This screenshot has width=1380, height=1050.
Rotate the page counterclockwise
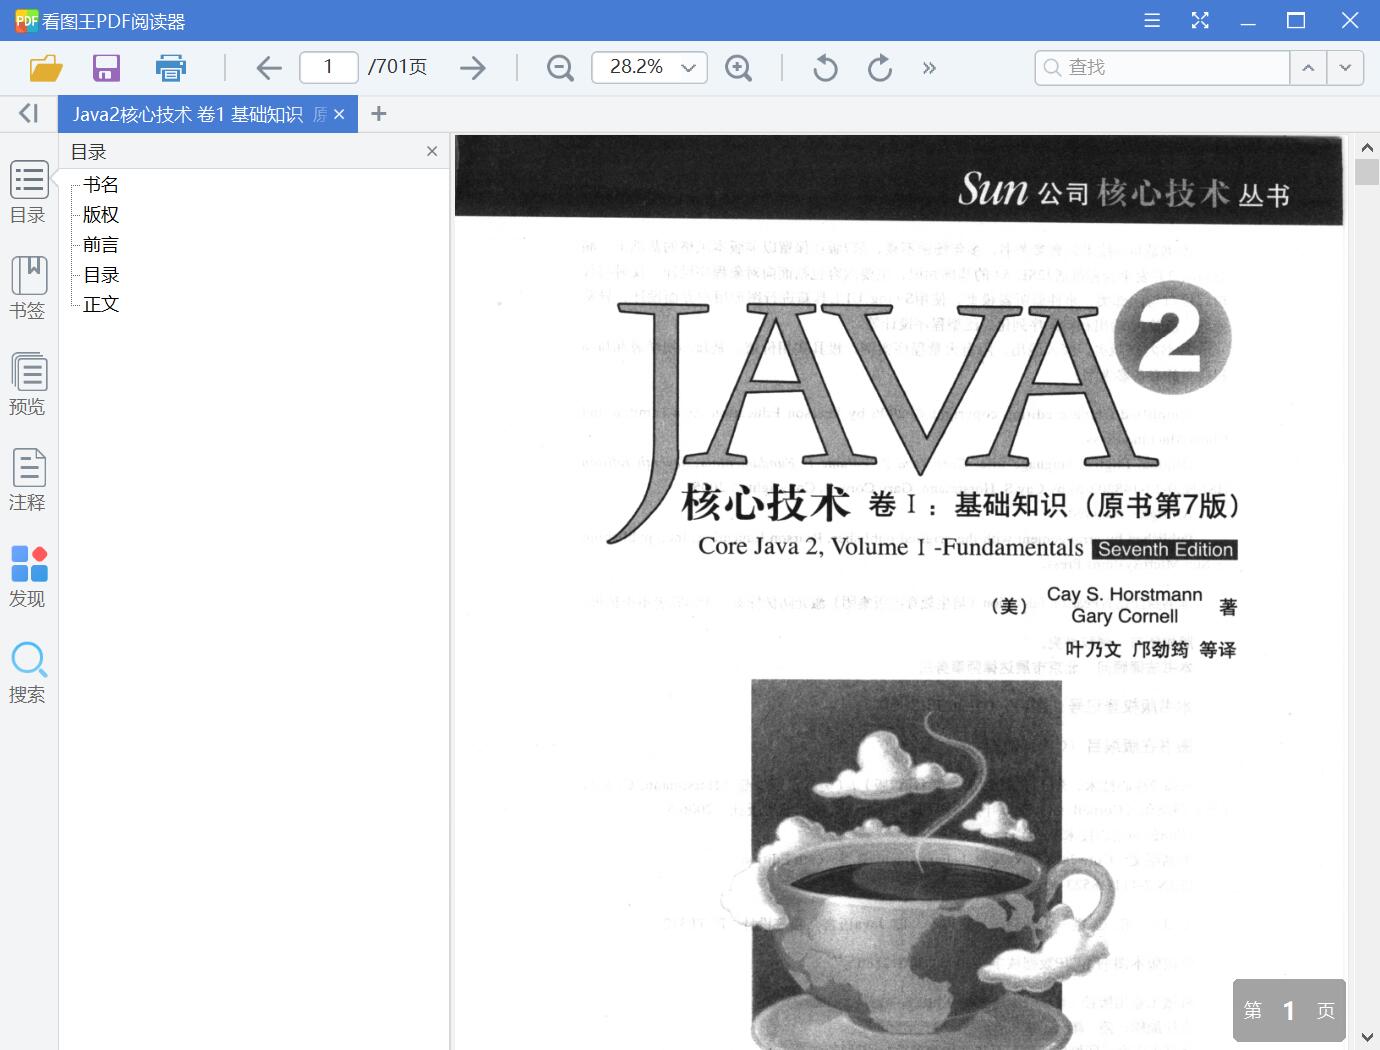[825, 68]
